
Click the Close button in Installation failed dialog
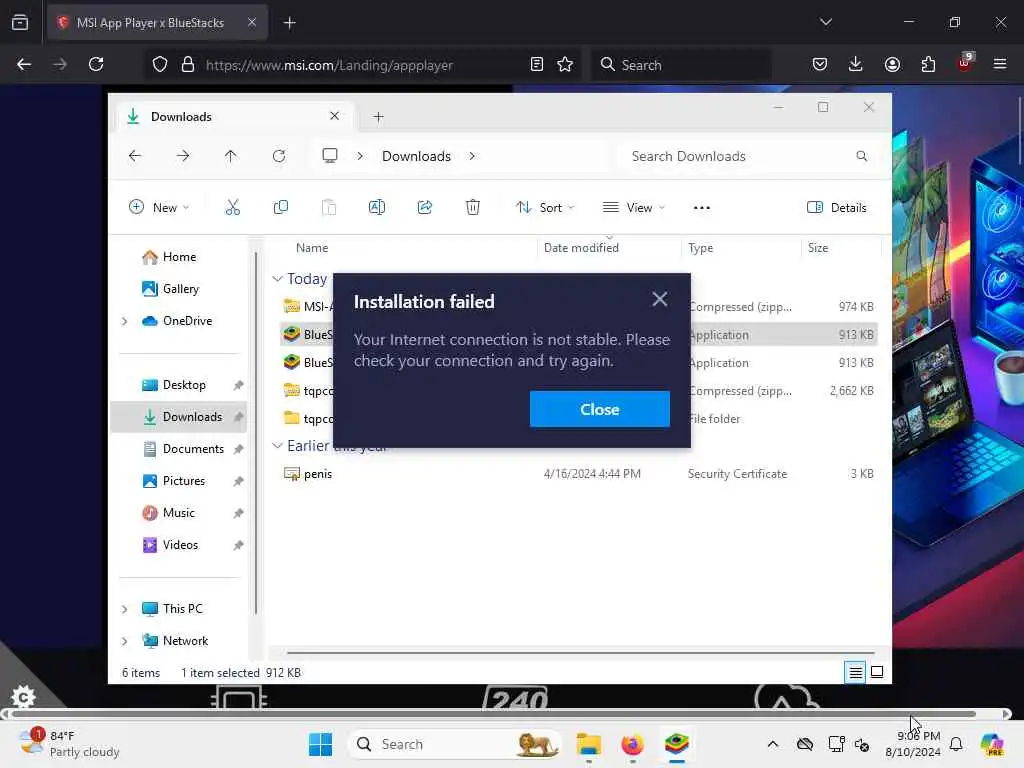(600, 409)
